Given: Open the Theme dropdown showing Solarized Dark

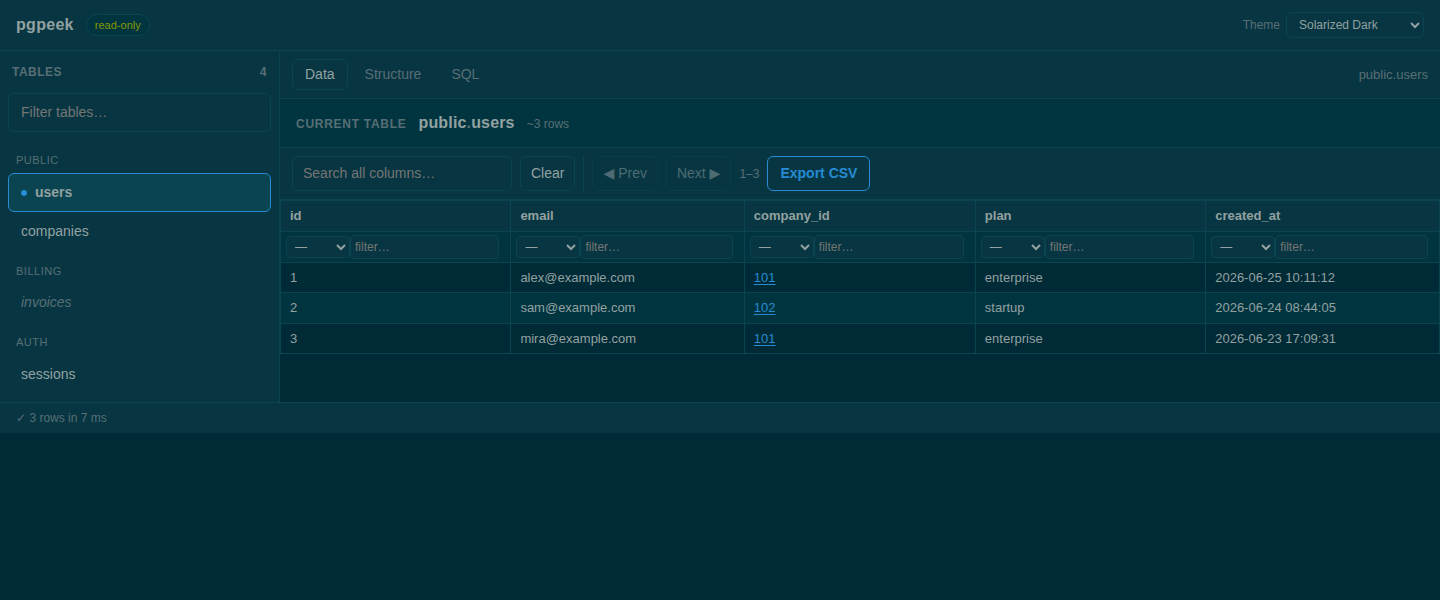Looking at the screenshot, I should tap(1354, 25).
